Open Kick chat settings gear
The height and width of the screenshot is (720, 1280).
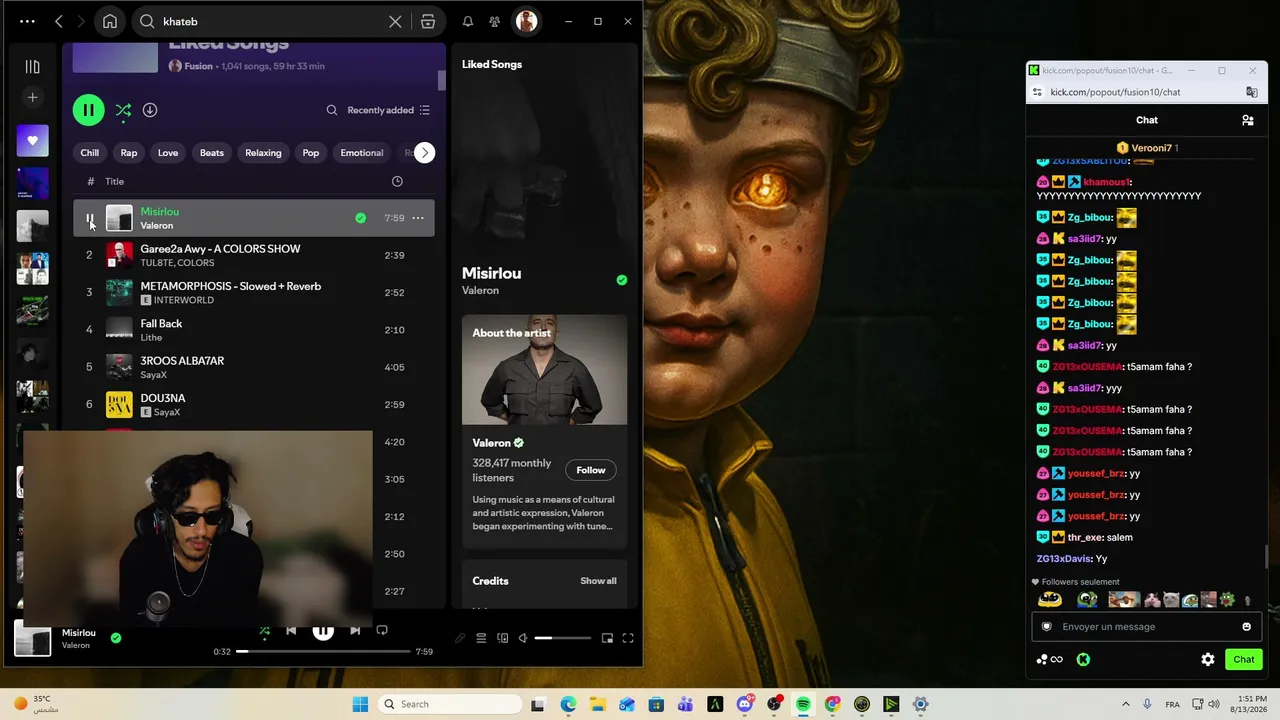pos(1208,660)
